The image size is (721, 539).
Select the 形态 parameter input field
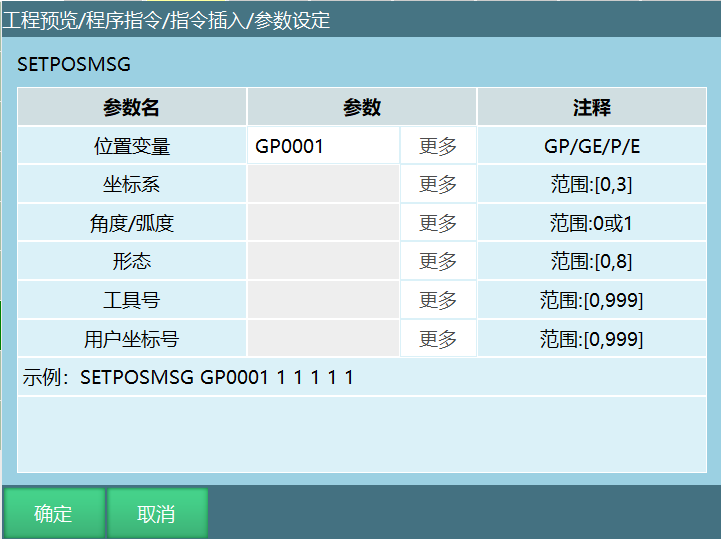(x=323, y=262)
